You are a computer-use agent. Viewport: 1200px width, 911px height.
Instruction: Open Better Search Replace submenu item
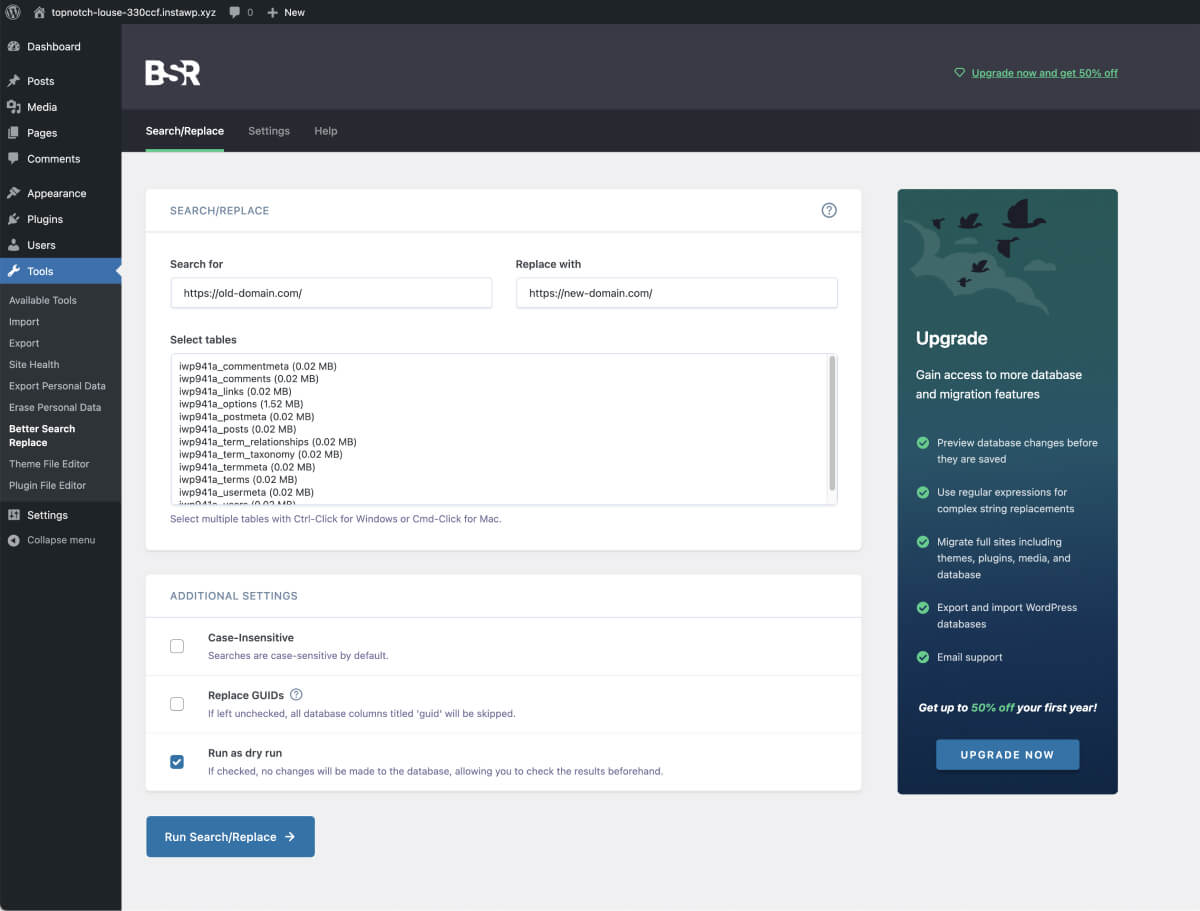click(x=42, y=435)
